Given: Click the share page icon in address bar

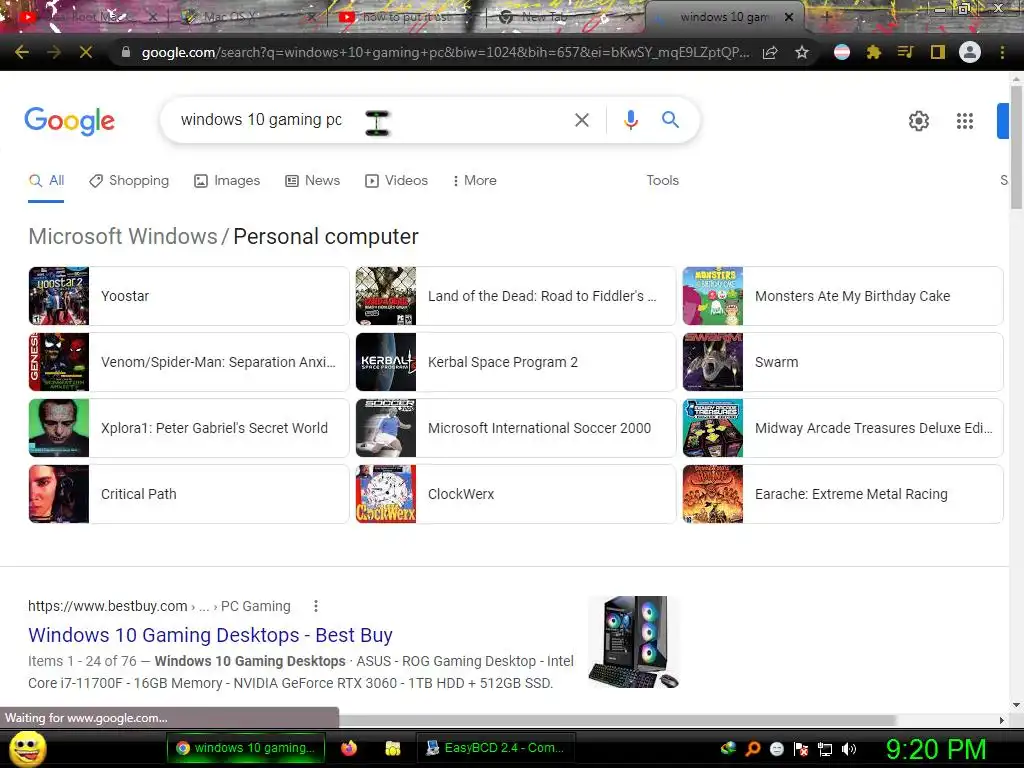Looking at the screenshot, I should (x=770, y=52).
